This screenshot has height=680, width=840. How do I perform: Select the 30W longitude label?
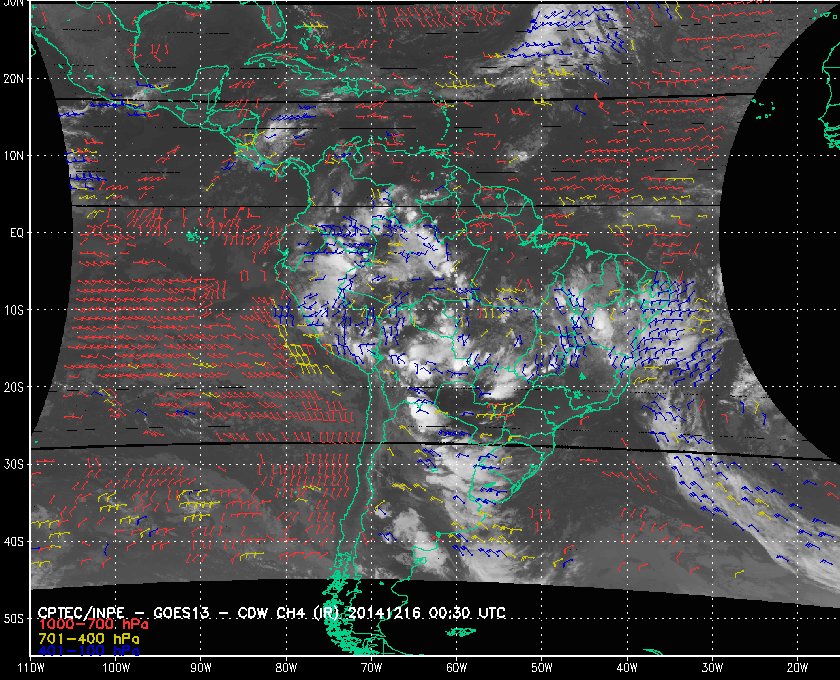tap(712, 667)
